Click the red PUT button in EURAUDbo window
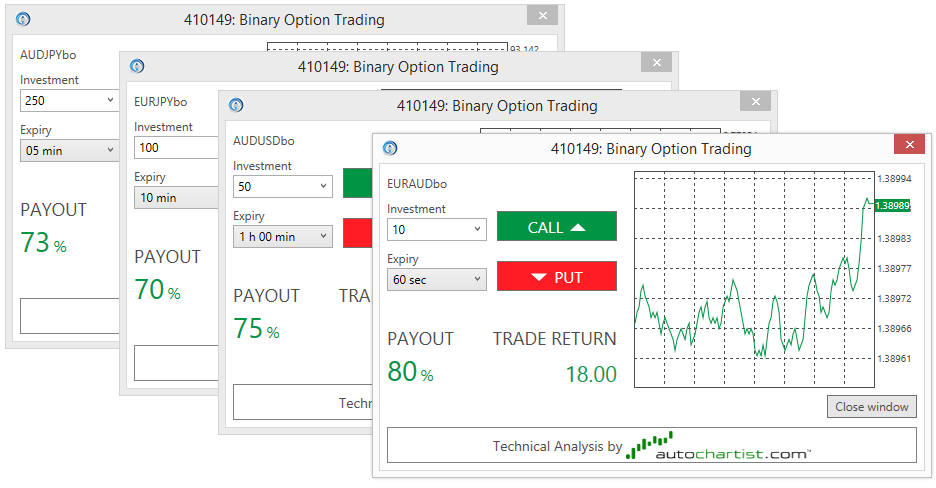The width and height of the screenshot is (936, 488). [556, 276]
